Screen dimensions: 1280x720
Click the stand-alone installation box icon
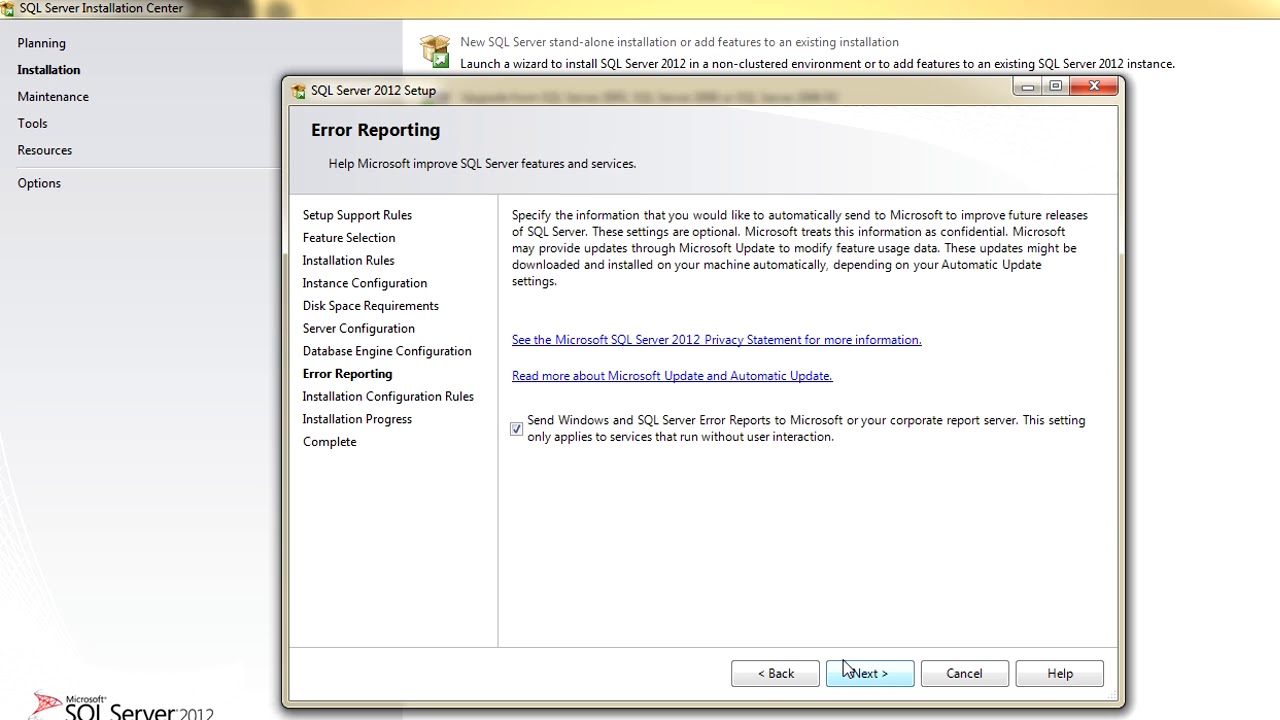(x=435, y=51)
